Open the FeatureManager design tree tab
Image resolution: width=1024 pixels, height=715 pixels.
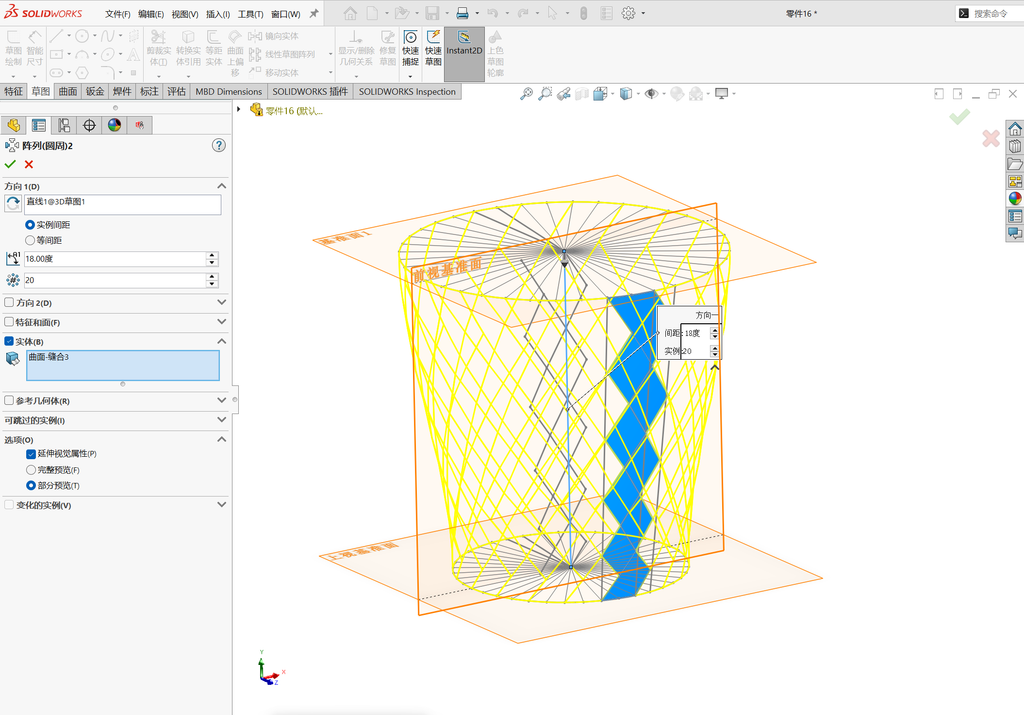pos(14,125)
